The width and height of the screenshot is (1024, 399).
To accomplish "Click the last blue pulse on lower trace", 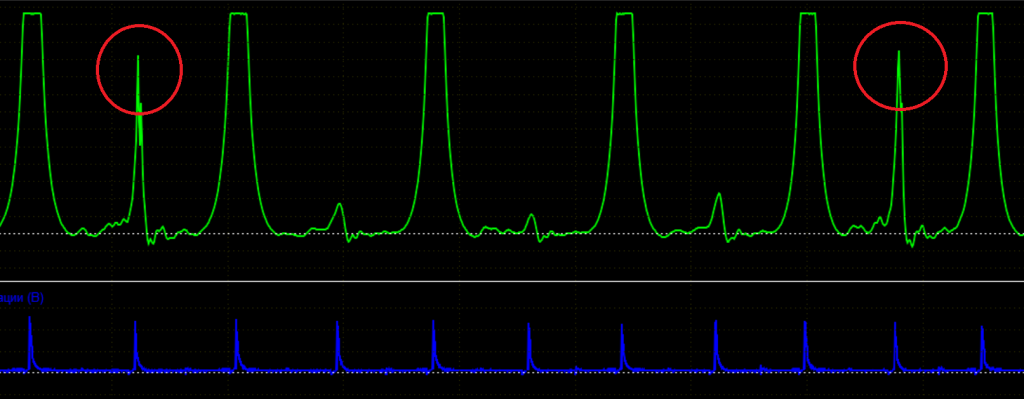I will (x=982, y=349).
